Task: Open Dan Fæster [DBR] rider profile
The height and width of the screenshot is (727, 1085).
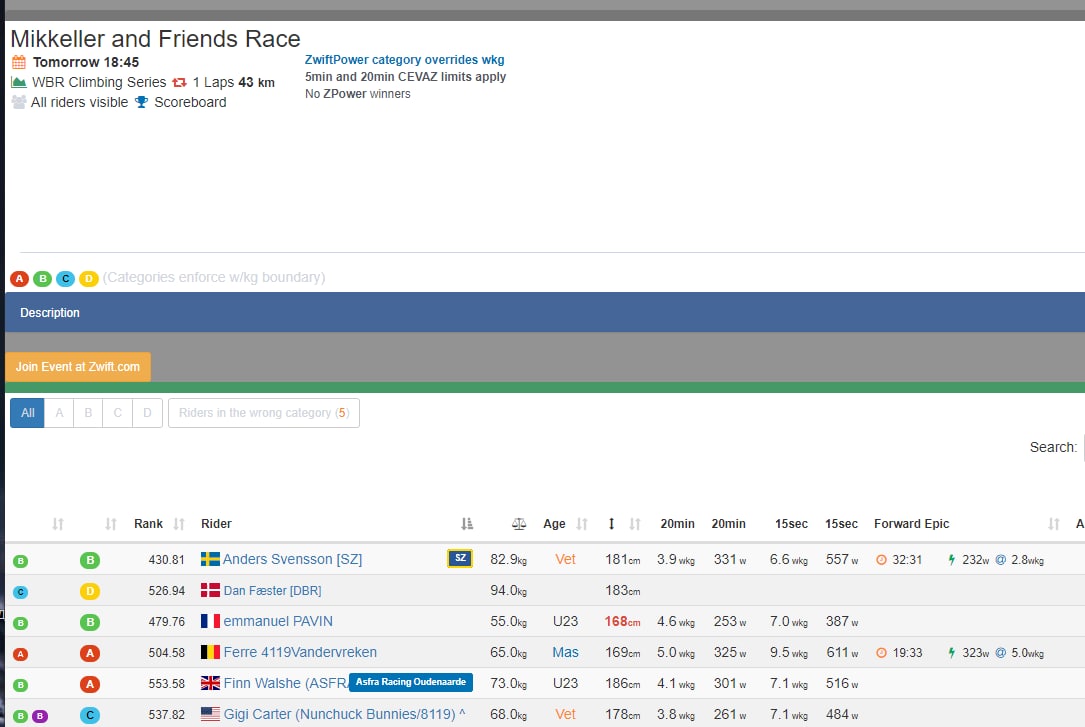Action: [272, 590]
